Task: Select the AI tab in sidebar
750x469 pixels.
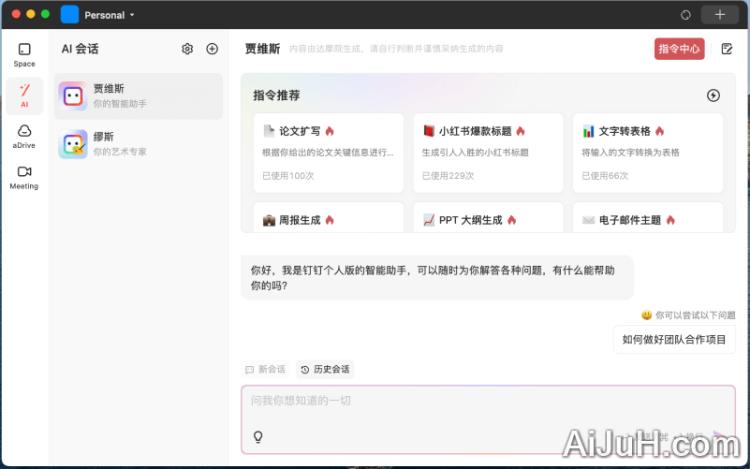Action: point(24,95)
